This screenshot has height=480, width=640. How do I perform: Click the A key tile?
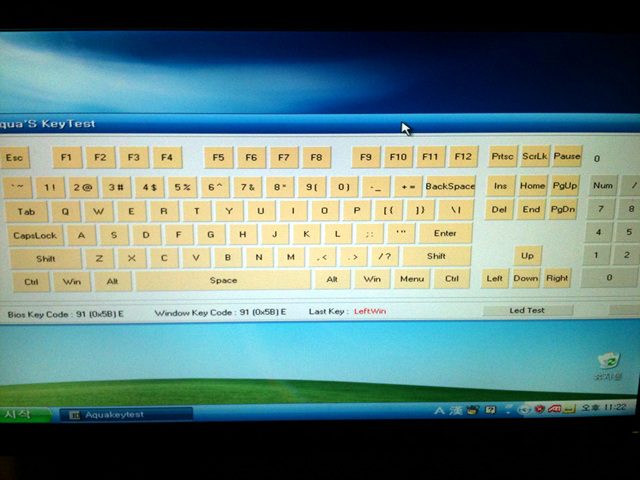pos(82,235)
